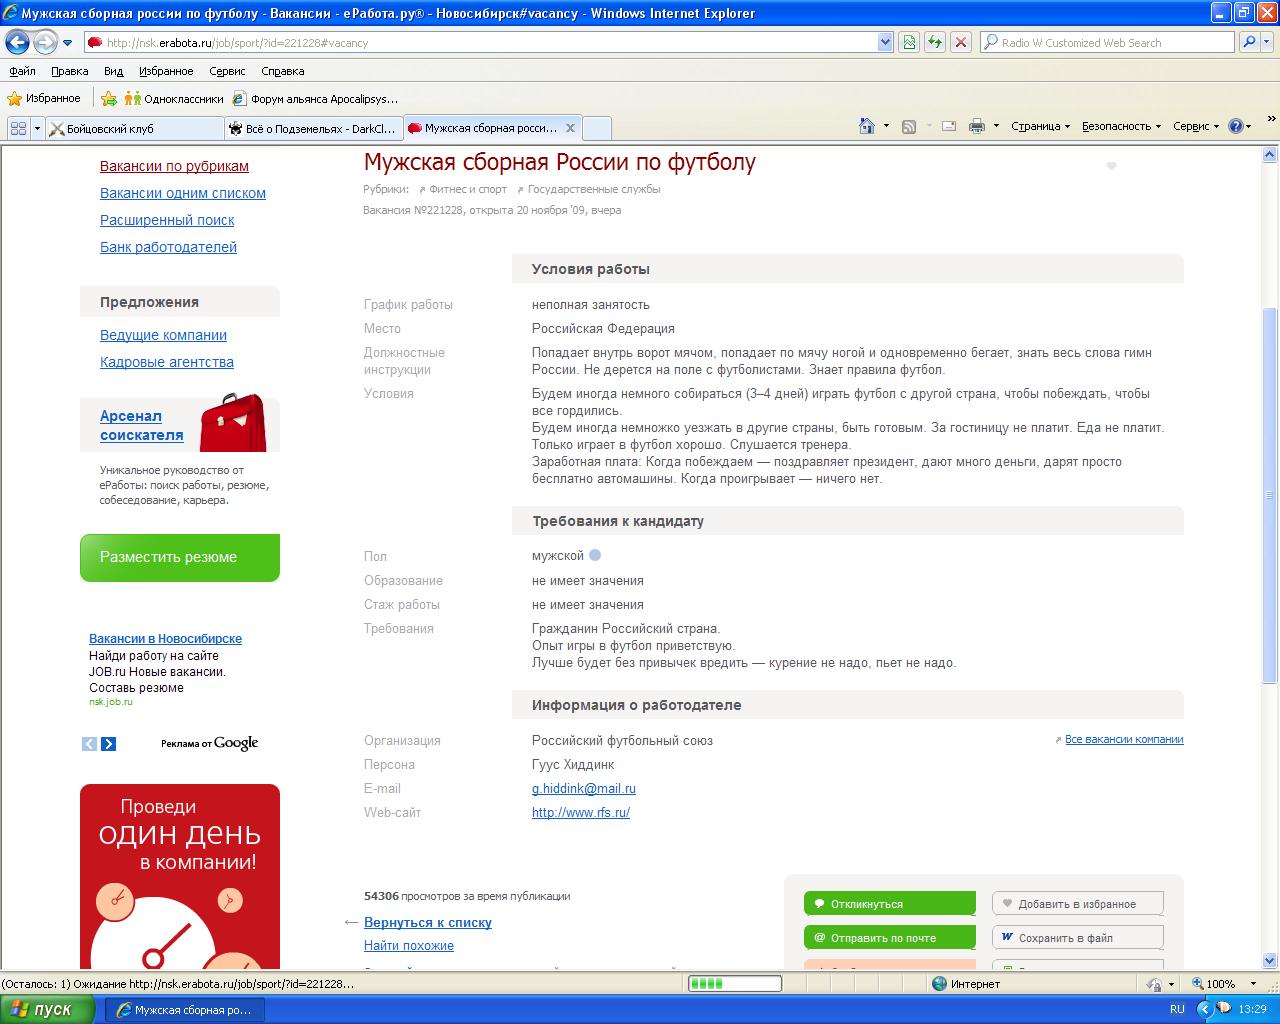Open the Сервис menu in menu bar
This screenshot has height=1024, width=1280.
(x=227, y=71)
